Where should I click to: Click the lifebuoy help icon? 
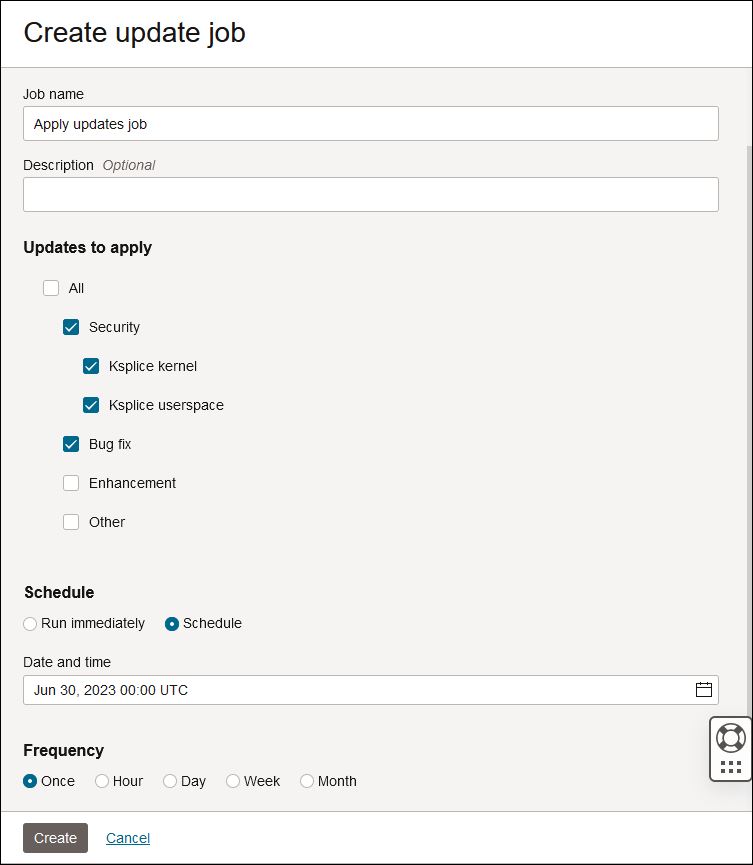(x=731, y=738)
